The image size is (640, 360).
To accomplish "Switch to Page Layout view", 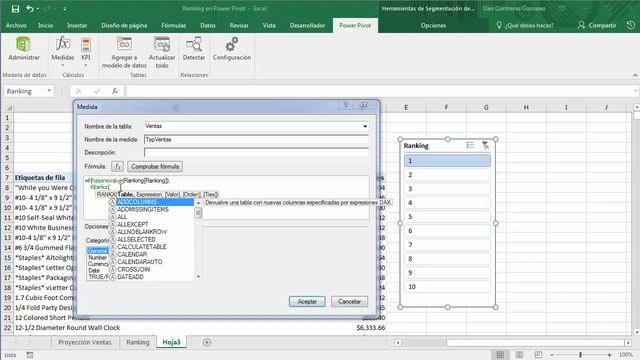I will click(x=519, y=355).
